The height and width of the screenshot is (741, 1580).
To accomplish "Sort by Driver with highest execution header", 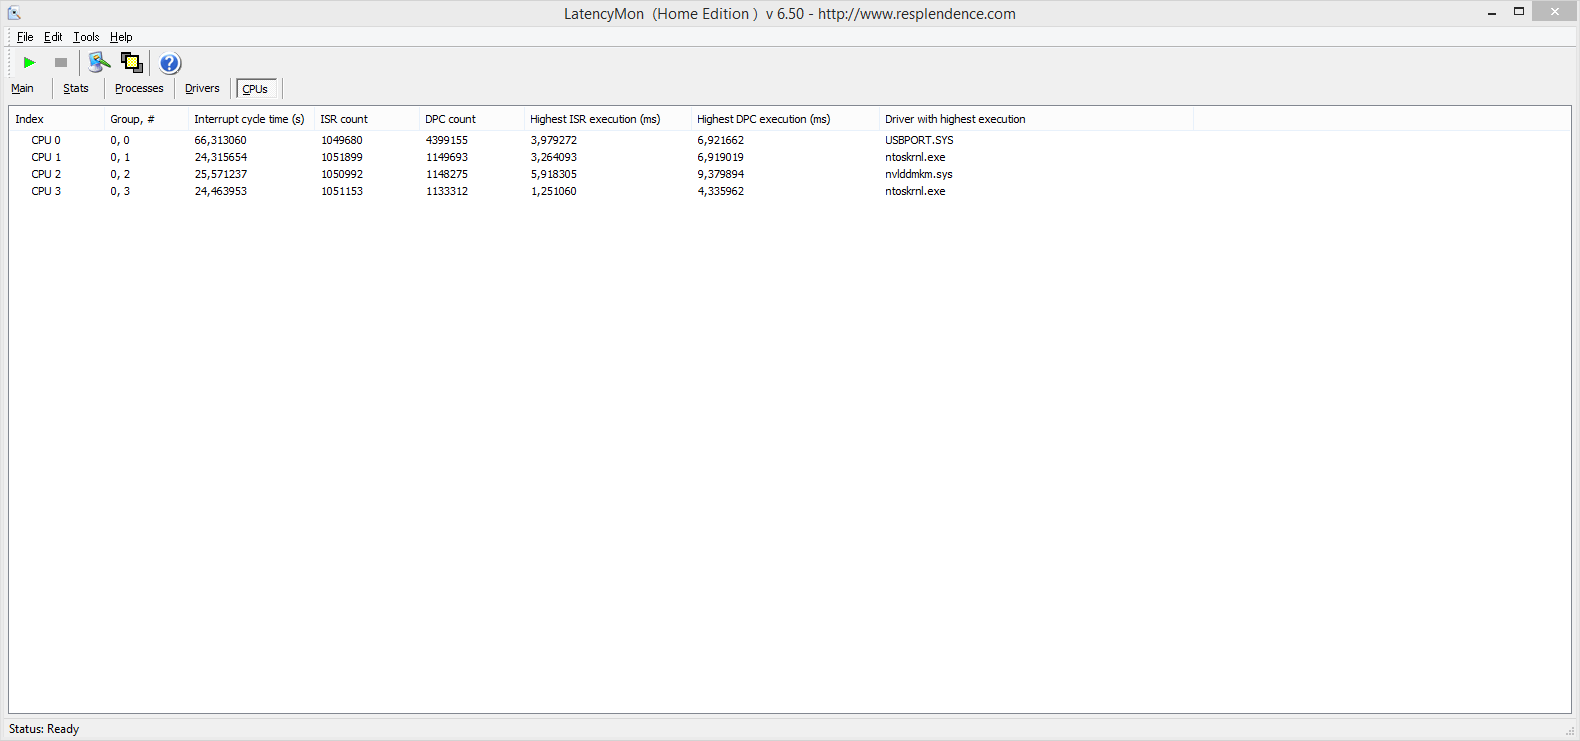I will tap(1036, 119).
